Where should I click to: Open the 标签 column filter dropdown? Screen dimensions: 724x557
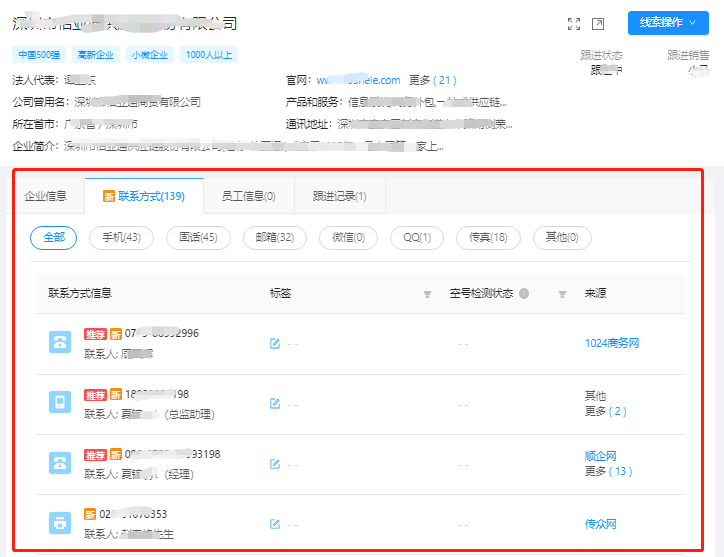(428, 294)
